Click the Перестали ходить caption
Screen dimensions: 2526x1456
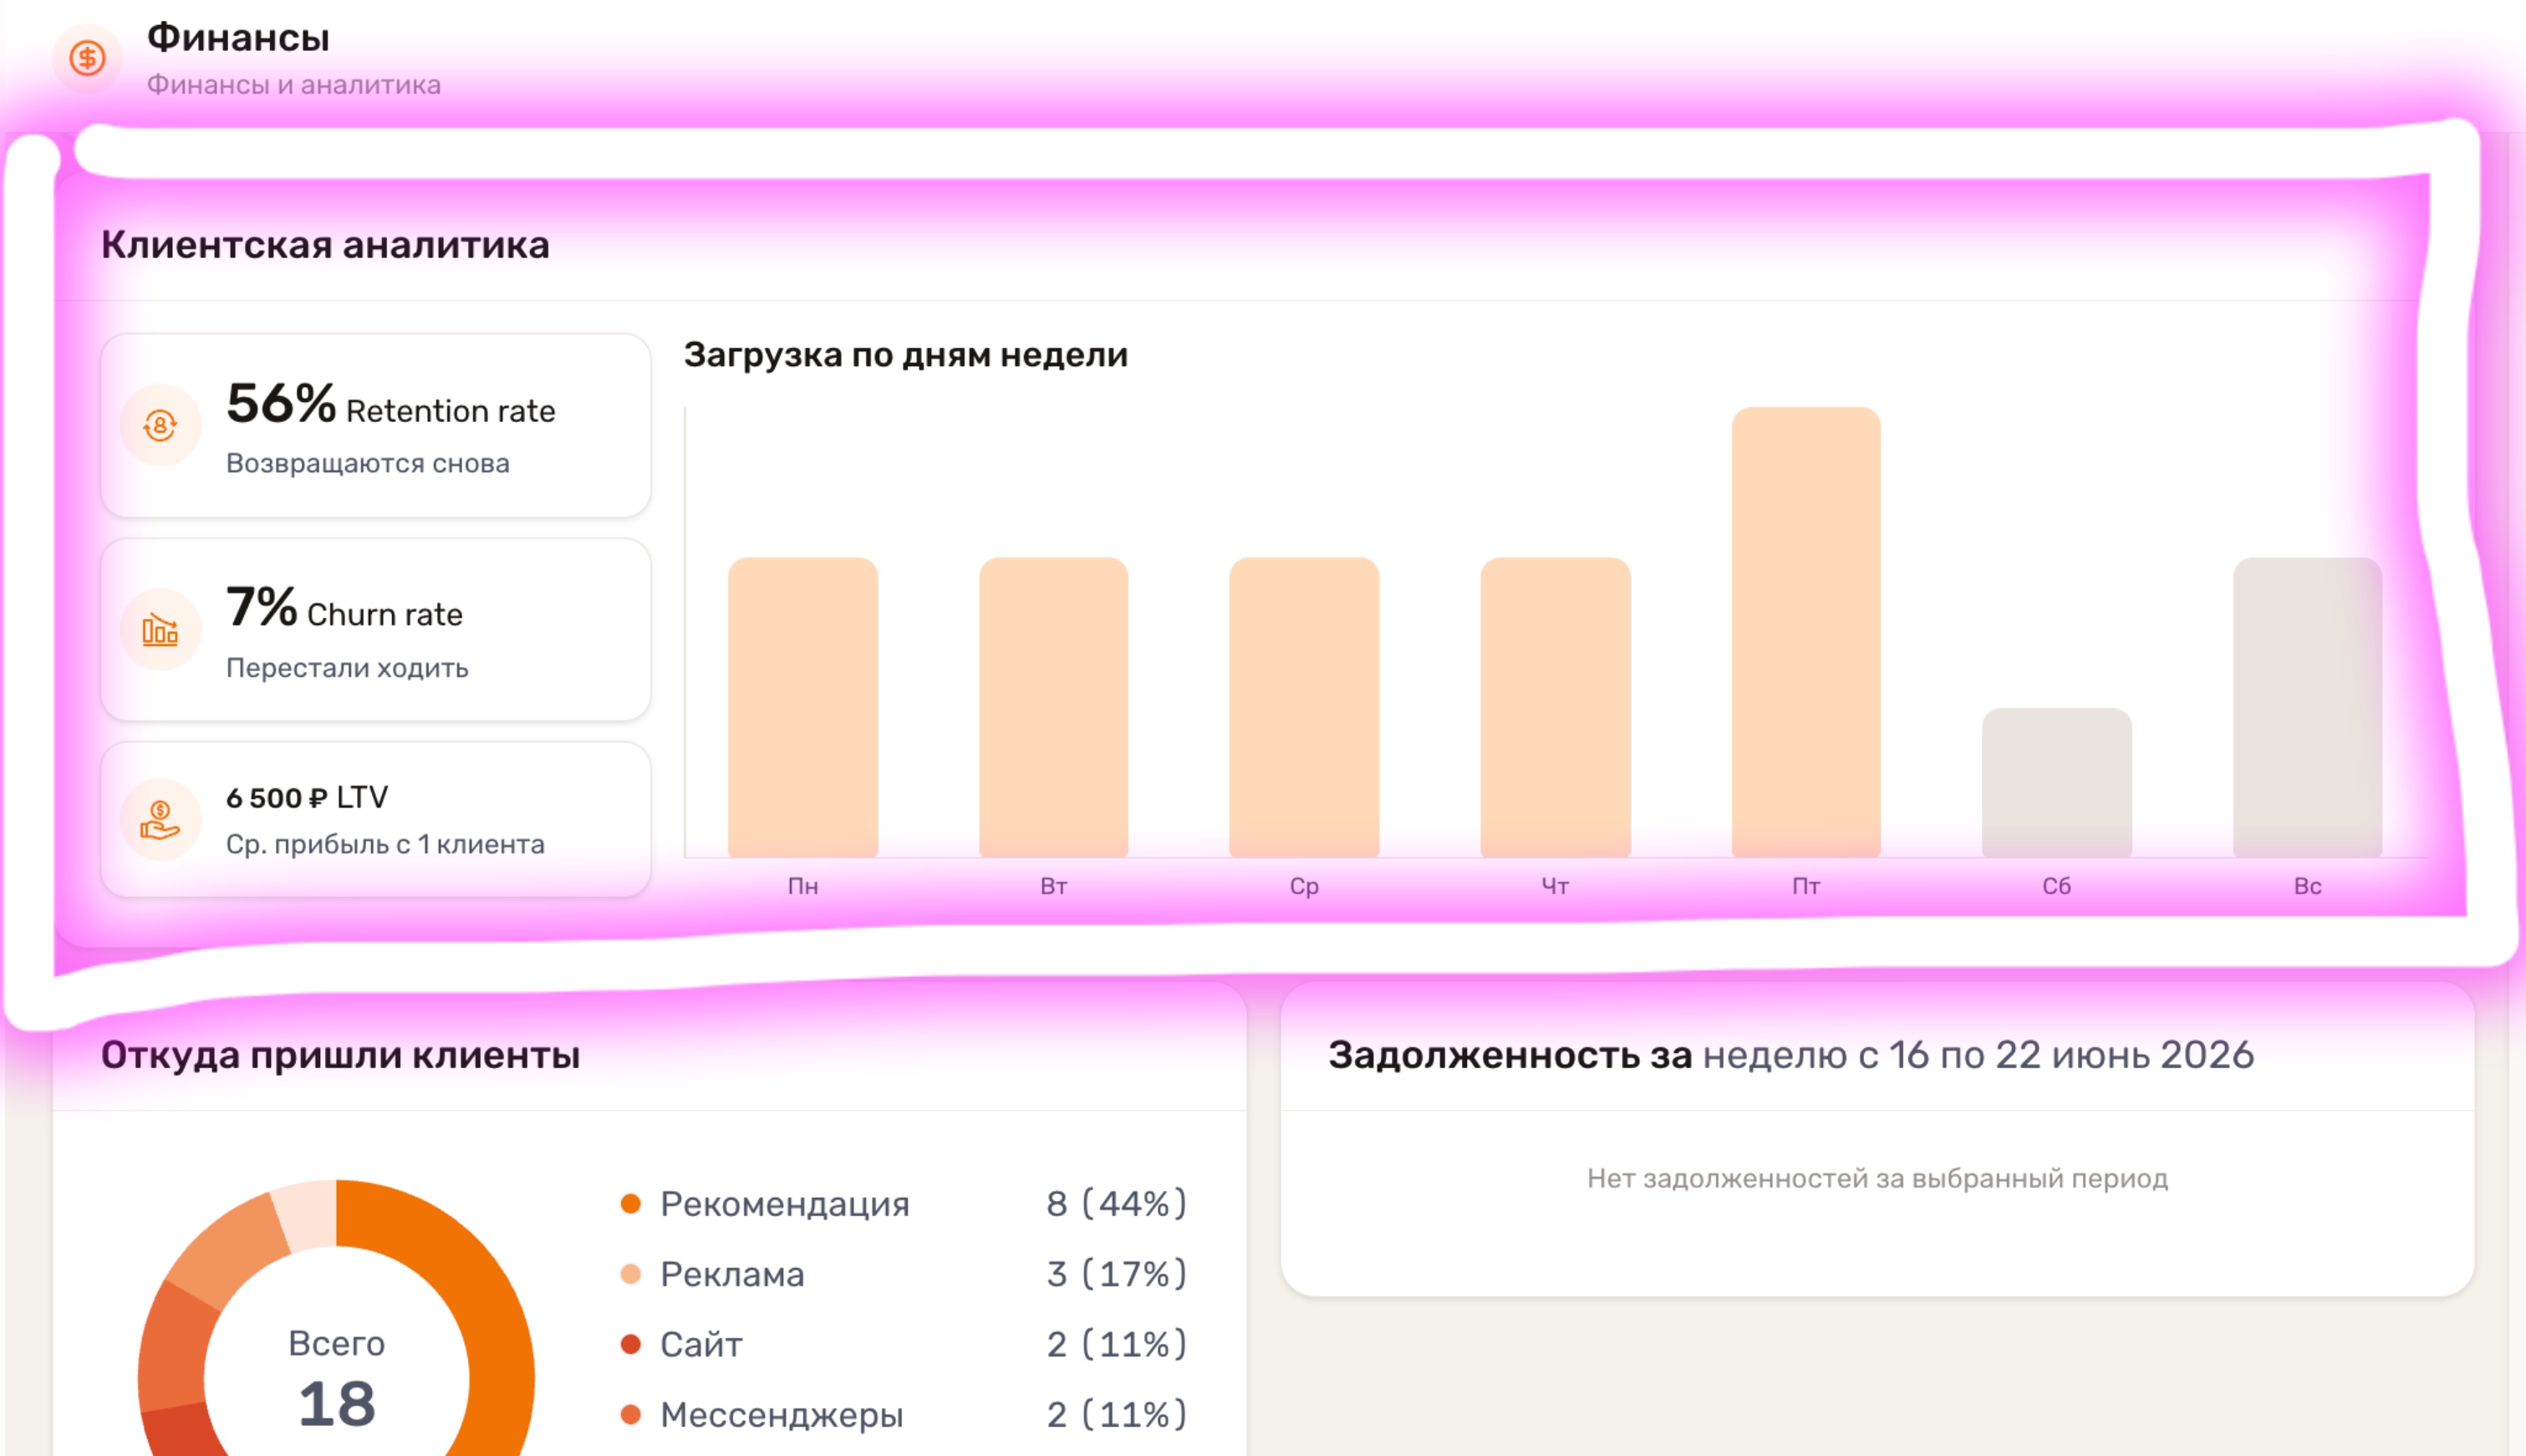[347, 667]
